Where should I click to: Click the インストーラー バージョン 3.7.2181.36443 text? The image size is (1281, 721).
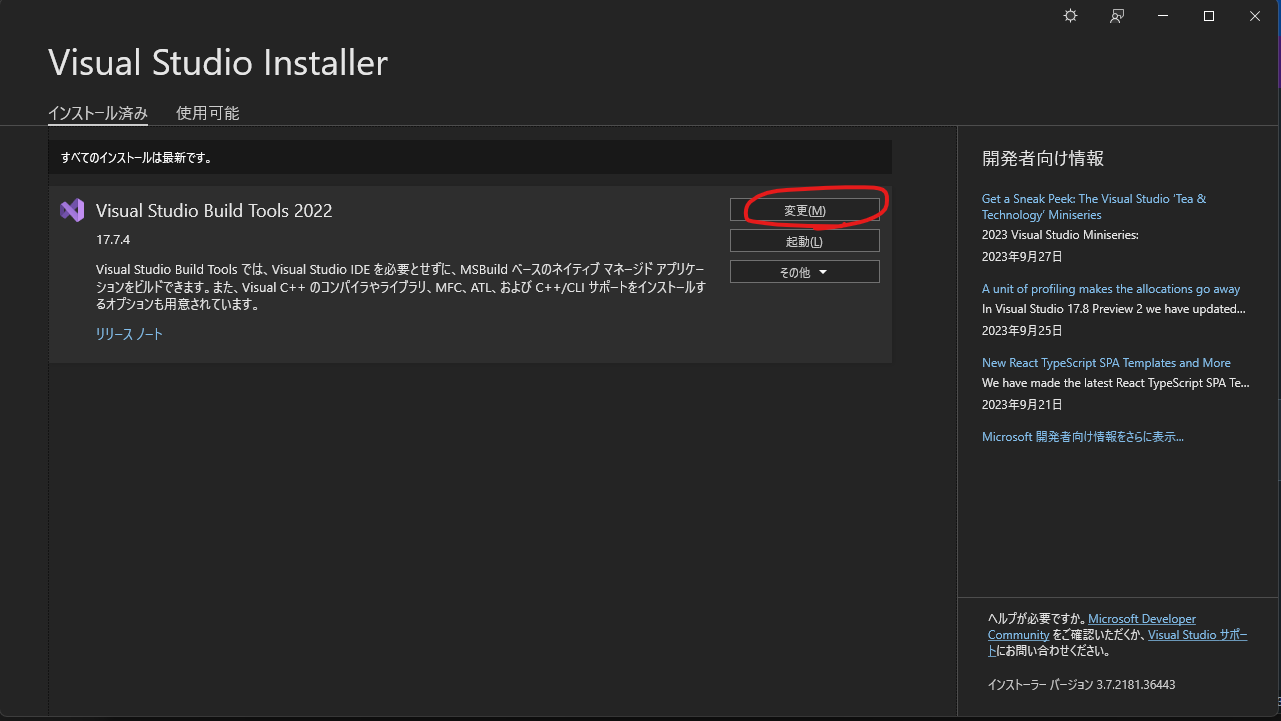point(1081,685)
